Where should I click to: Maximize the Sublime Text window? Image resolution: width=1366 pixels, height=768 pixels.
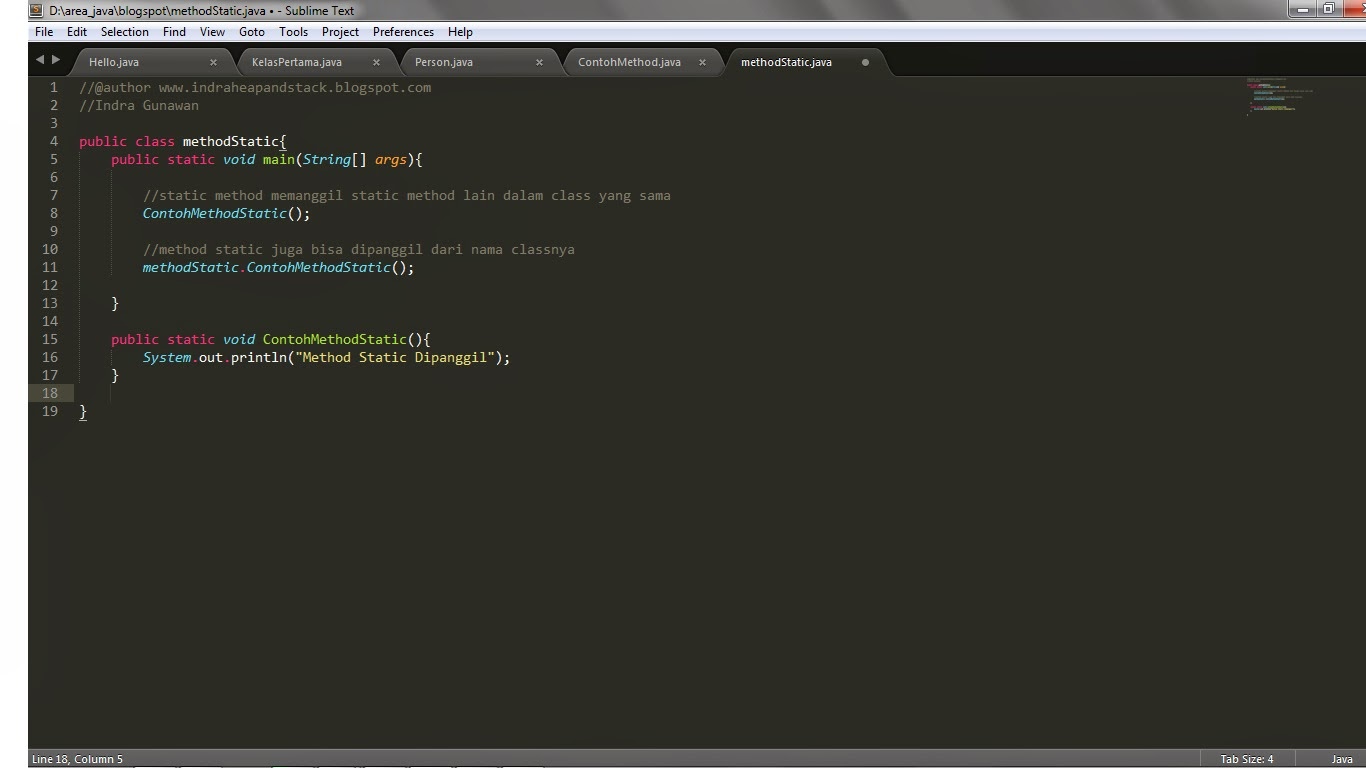(x=1329, y=9)
